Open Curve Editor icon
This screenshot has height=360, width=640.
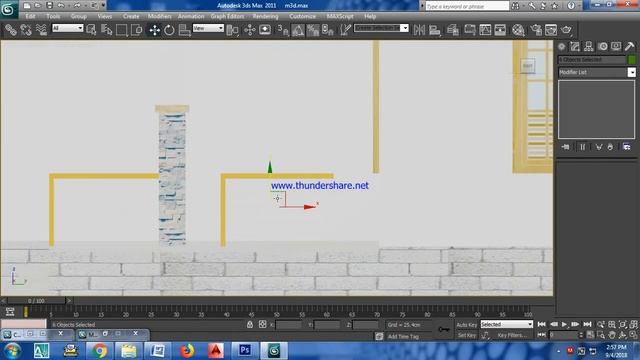485,30
